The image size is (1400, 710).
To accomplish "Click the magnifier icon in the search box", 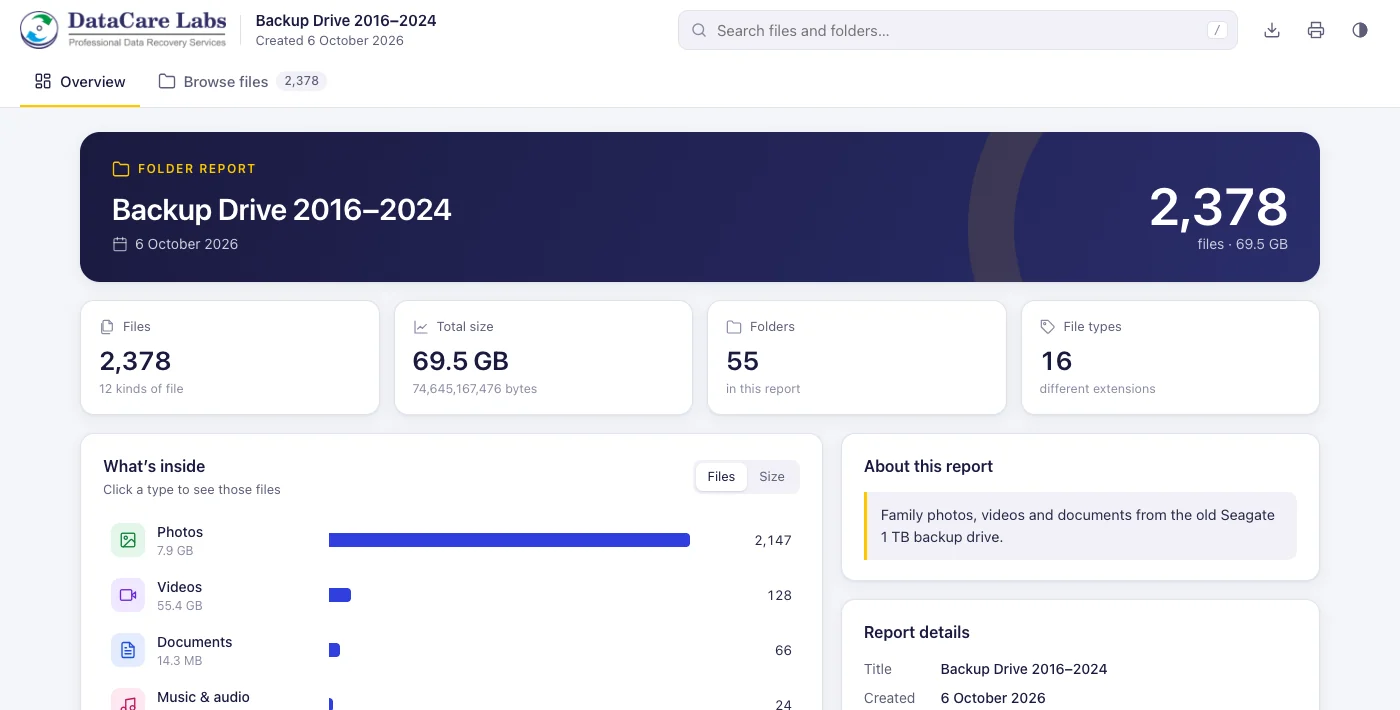I will 699,30.
